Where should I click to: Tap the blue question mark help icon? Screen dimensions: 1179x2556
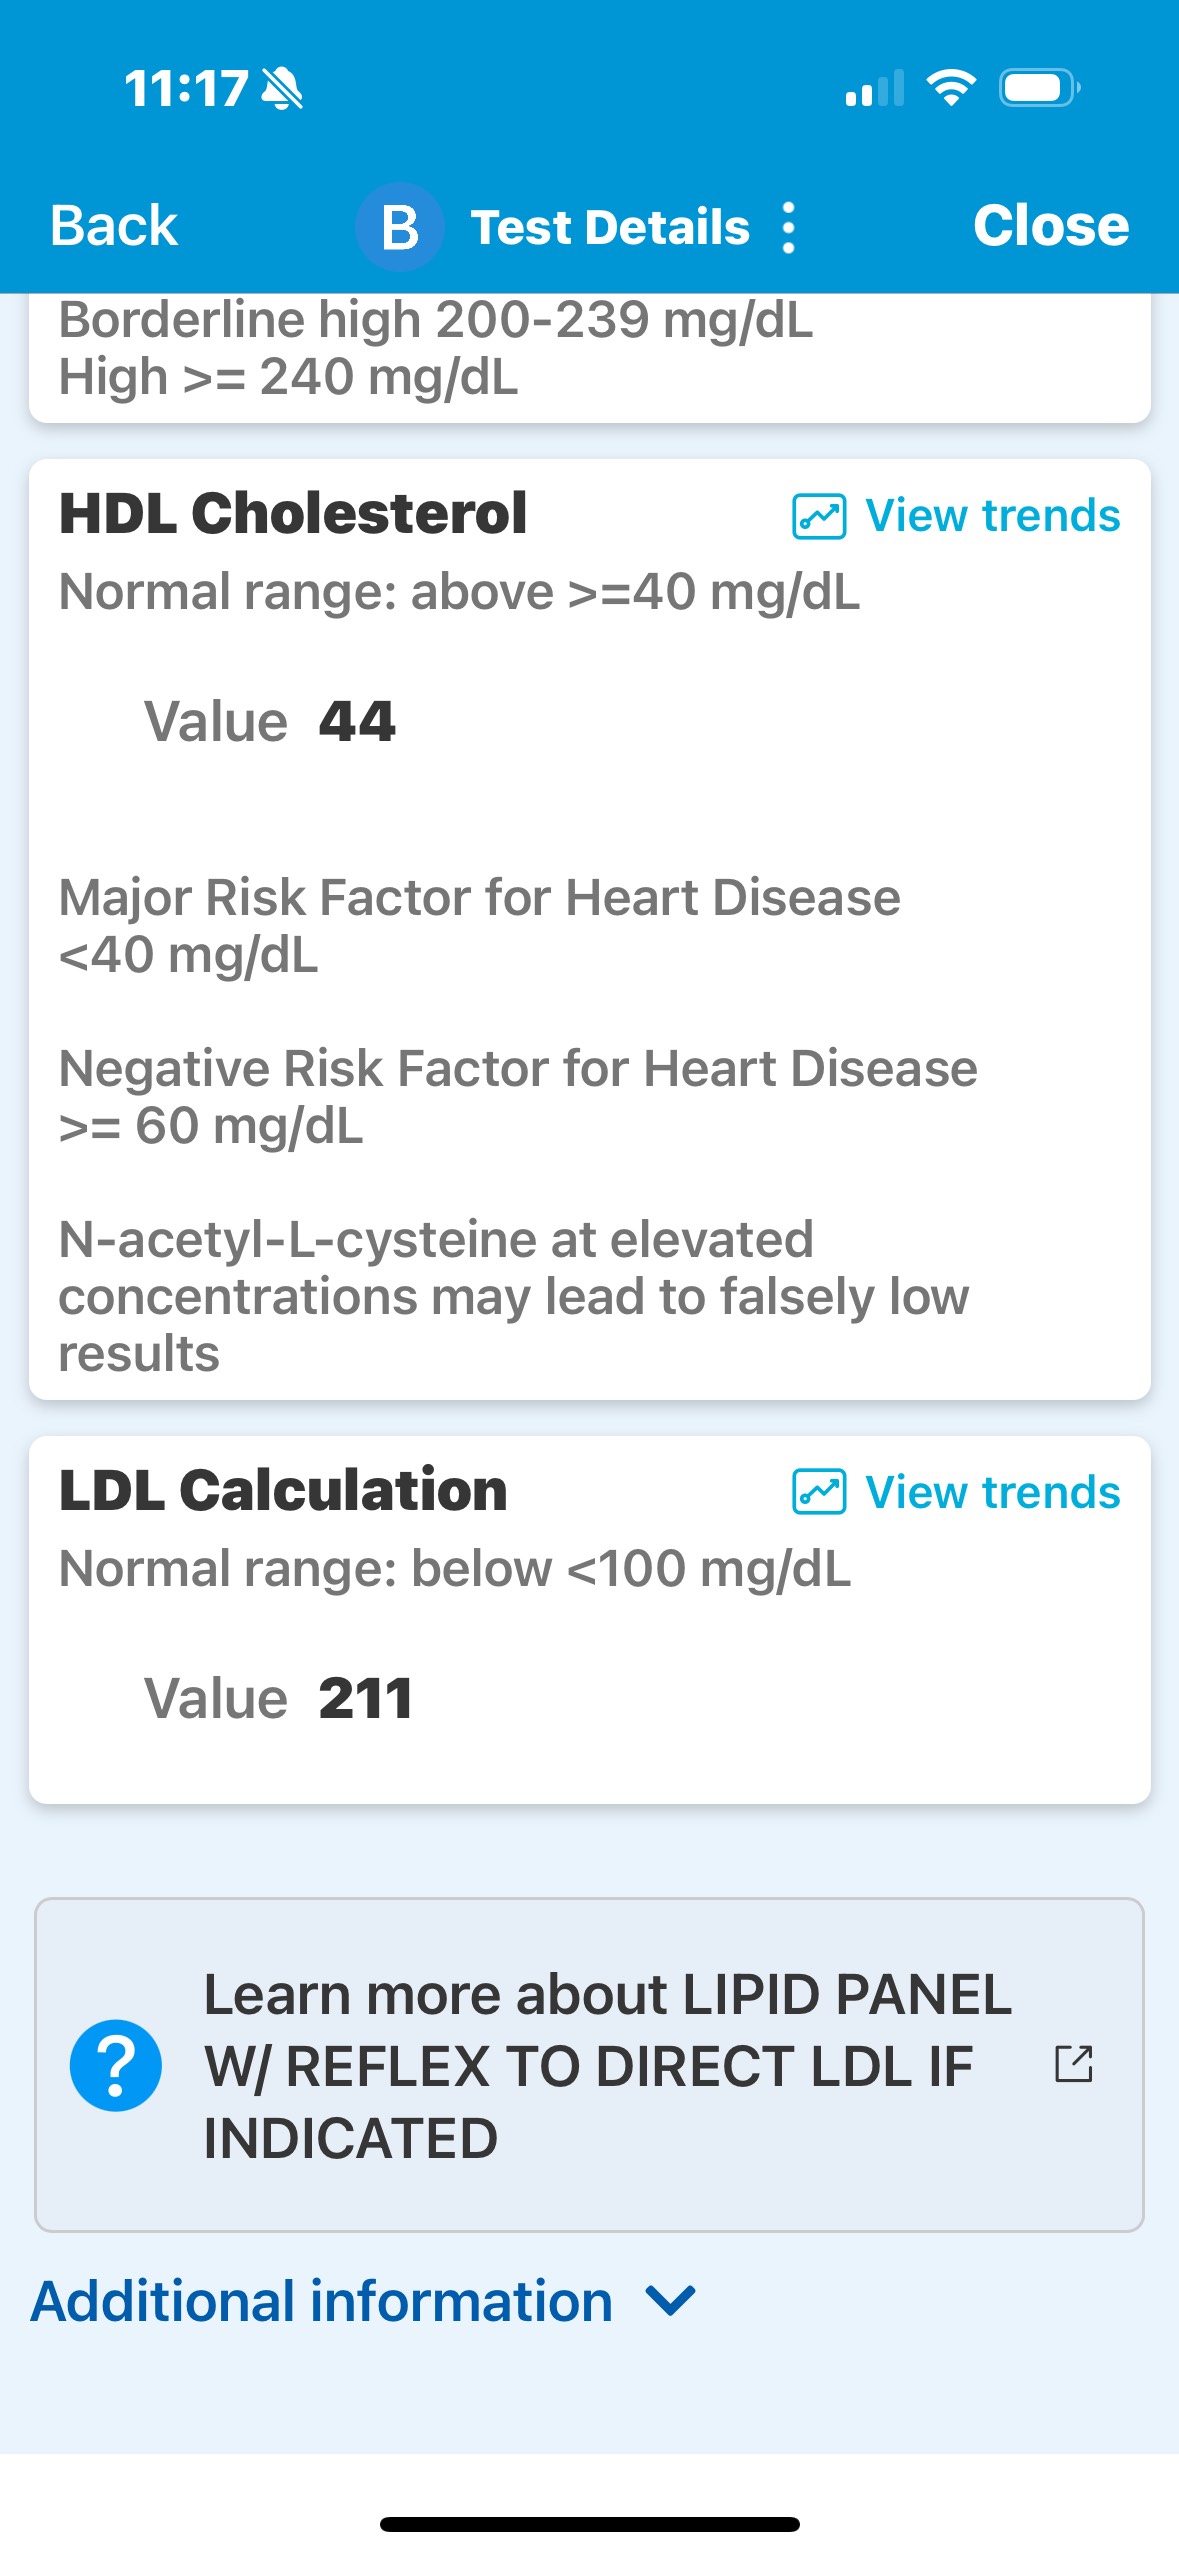(x=116, y=2065)
